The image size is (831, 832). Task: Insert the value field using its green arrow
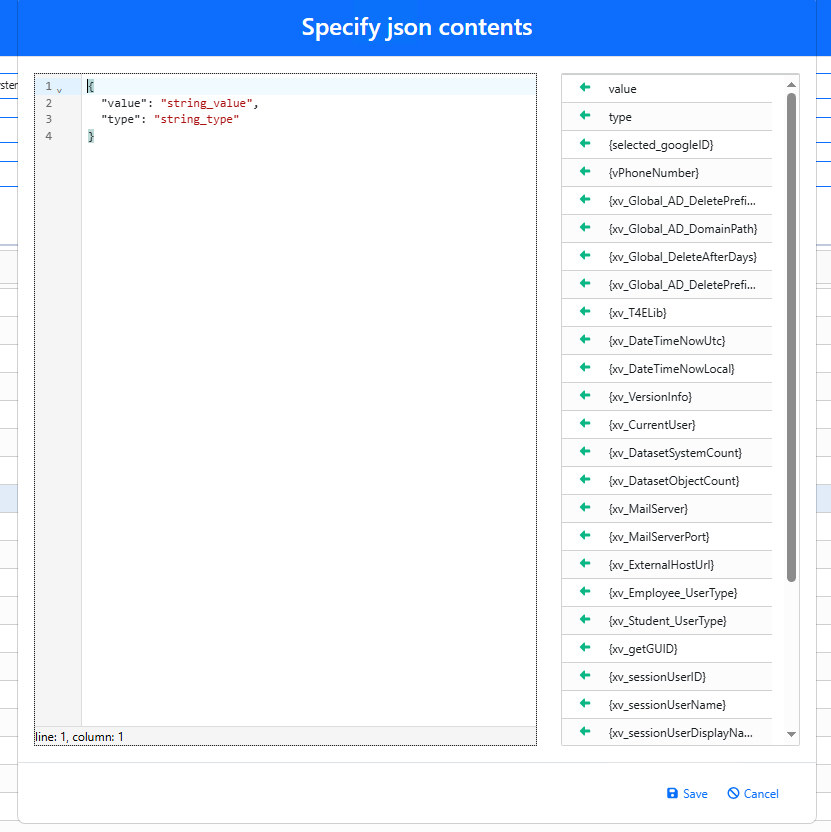coord(585,88)
